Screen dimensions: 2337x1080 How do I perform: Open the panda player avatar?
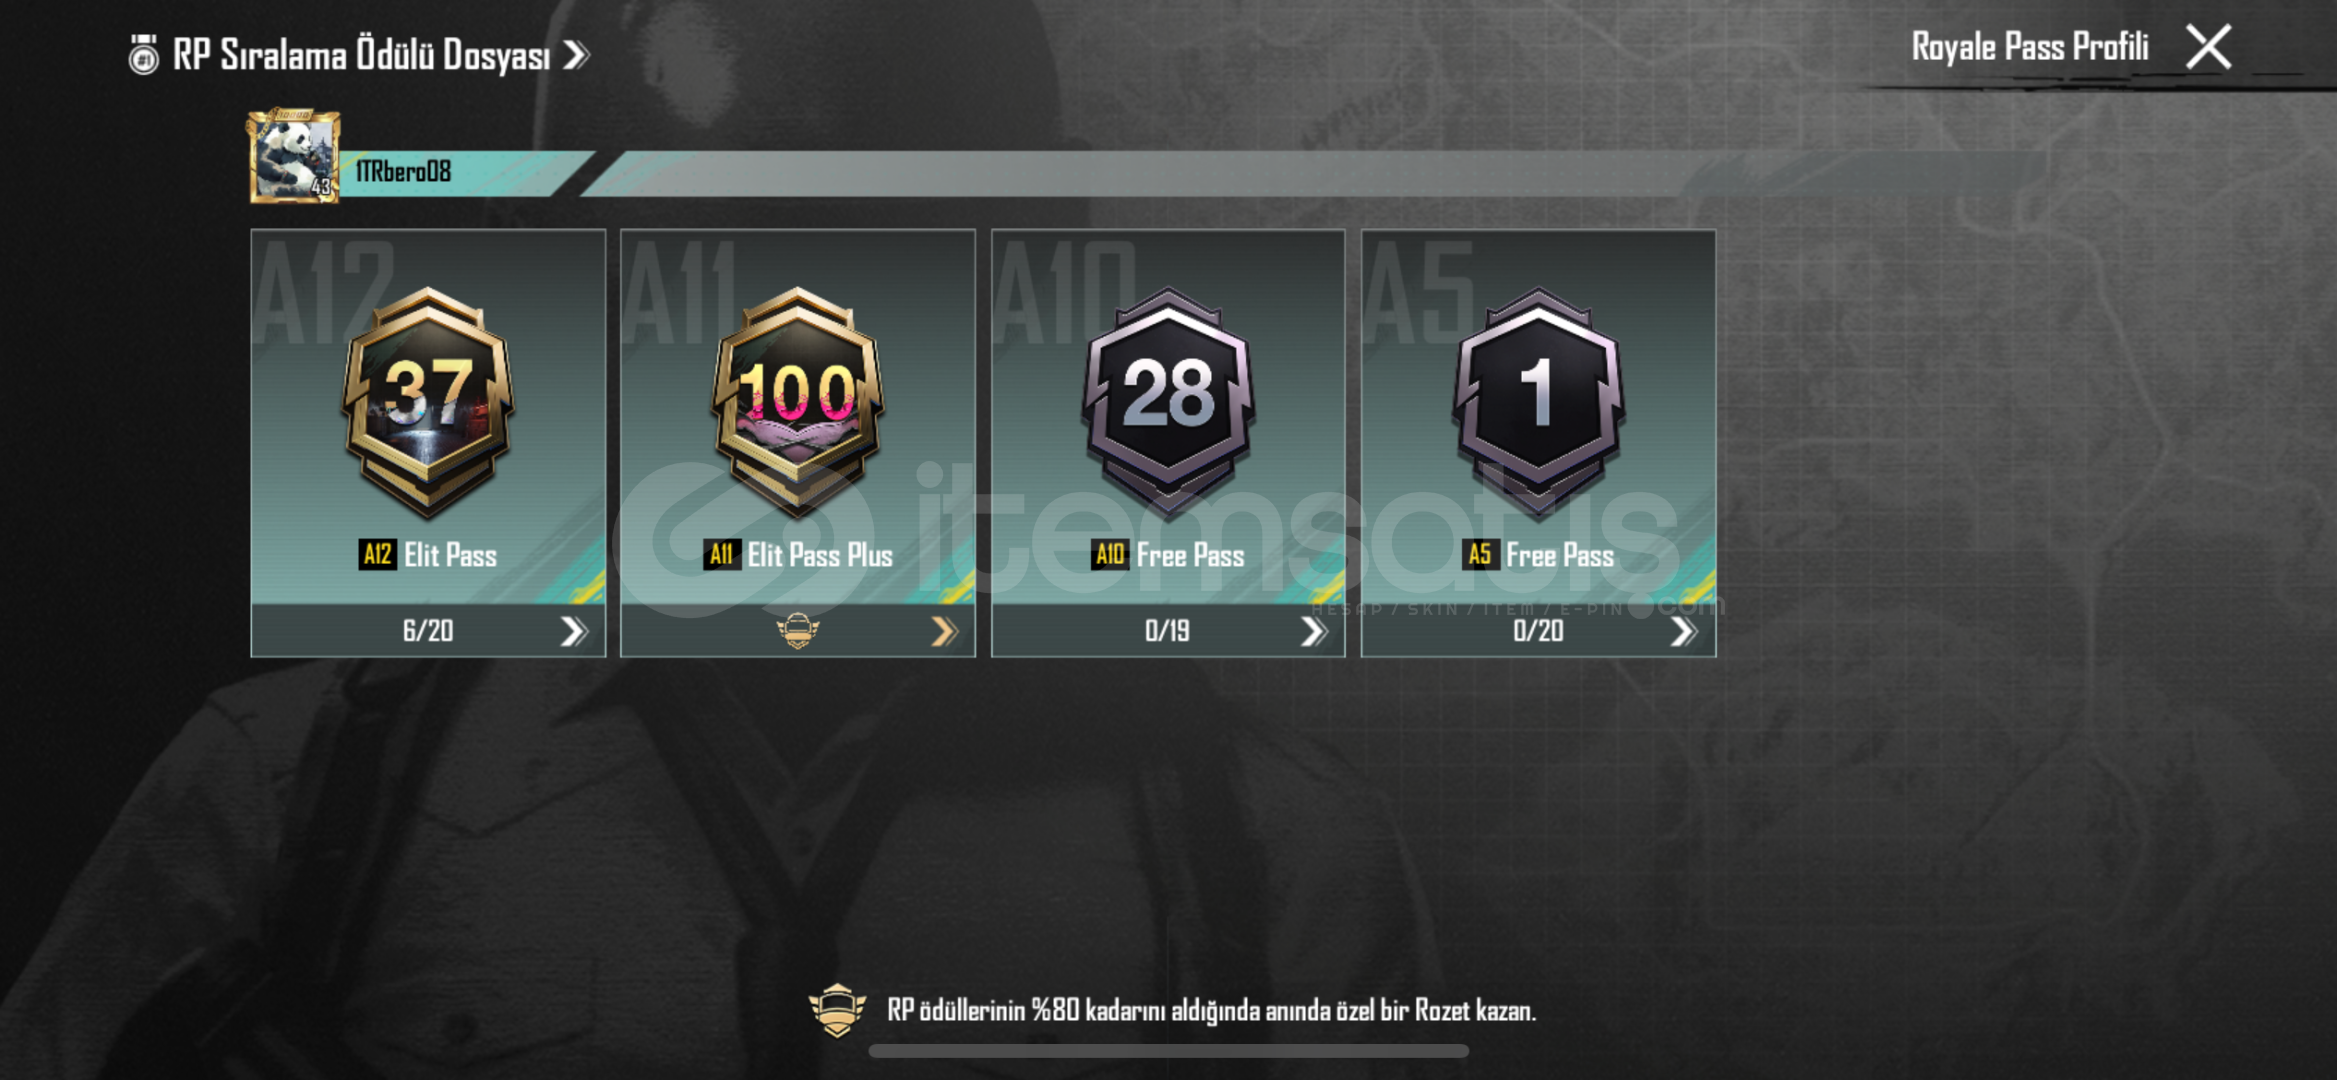point(294,156)
